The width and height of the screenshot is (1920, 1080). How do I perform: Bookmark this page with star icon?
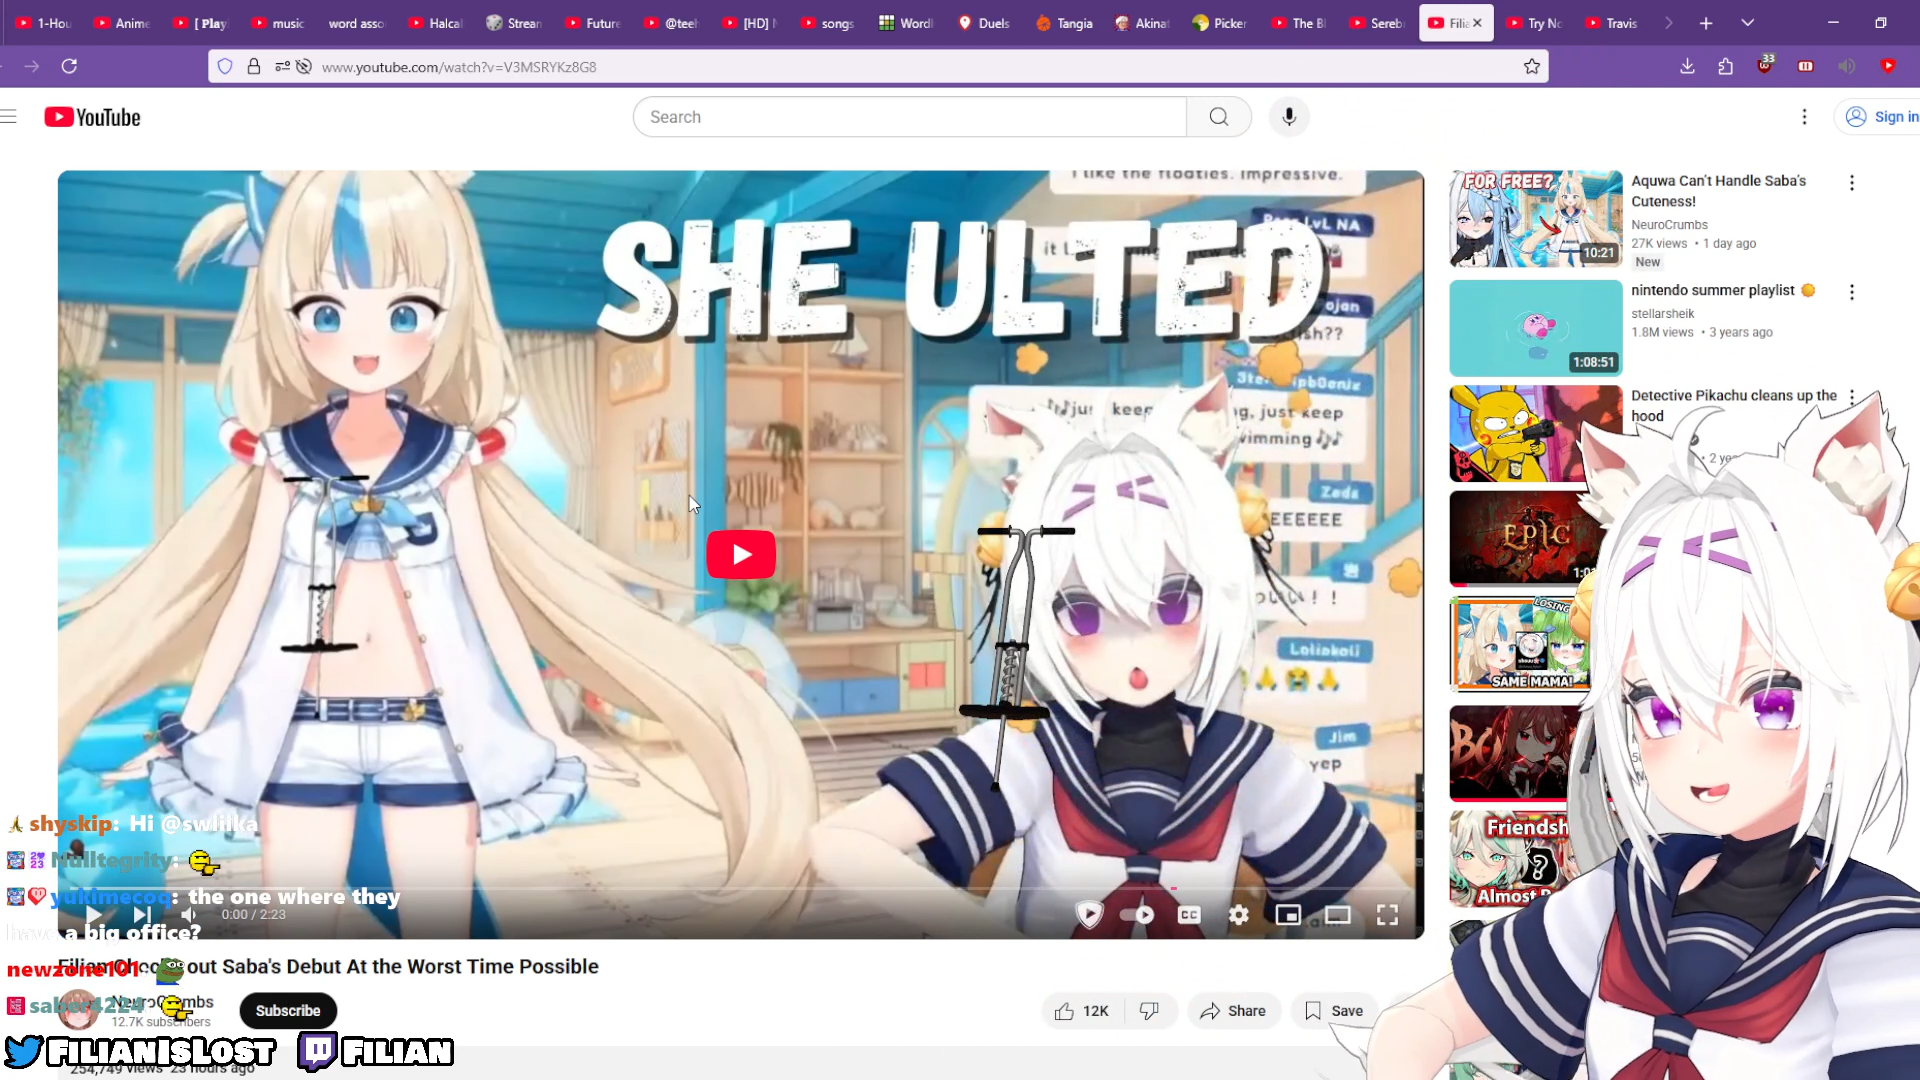1531,67
